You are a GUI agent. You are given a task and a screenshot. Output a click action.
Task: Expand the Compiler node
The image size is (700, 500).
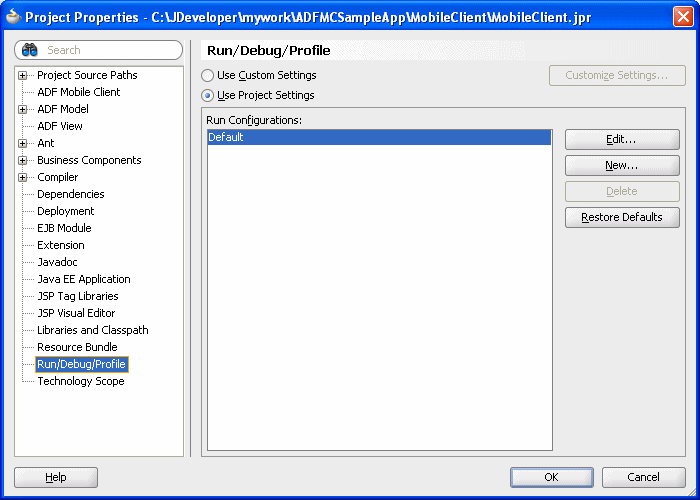(22, 177)
